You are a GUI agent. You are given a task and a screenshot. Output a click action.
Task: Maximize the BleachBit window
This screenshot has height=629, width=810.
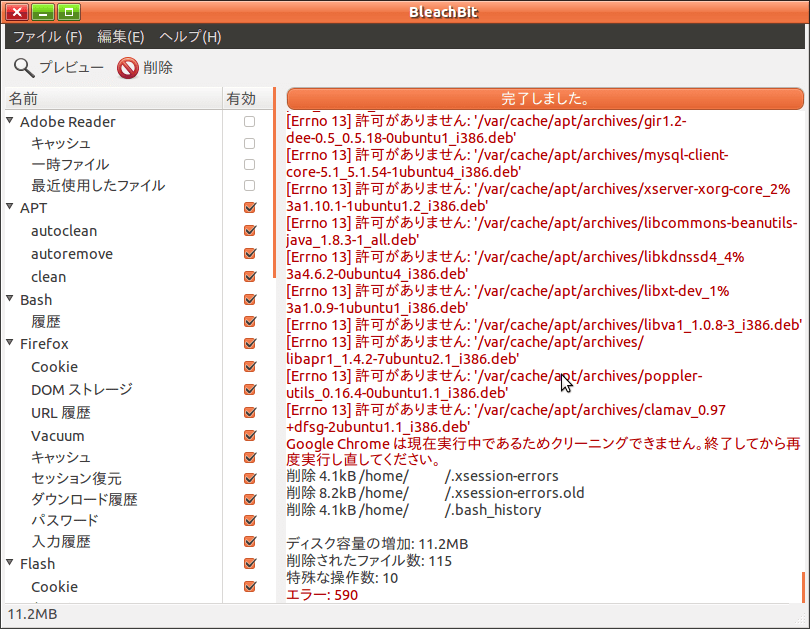click(68, 12)
